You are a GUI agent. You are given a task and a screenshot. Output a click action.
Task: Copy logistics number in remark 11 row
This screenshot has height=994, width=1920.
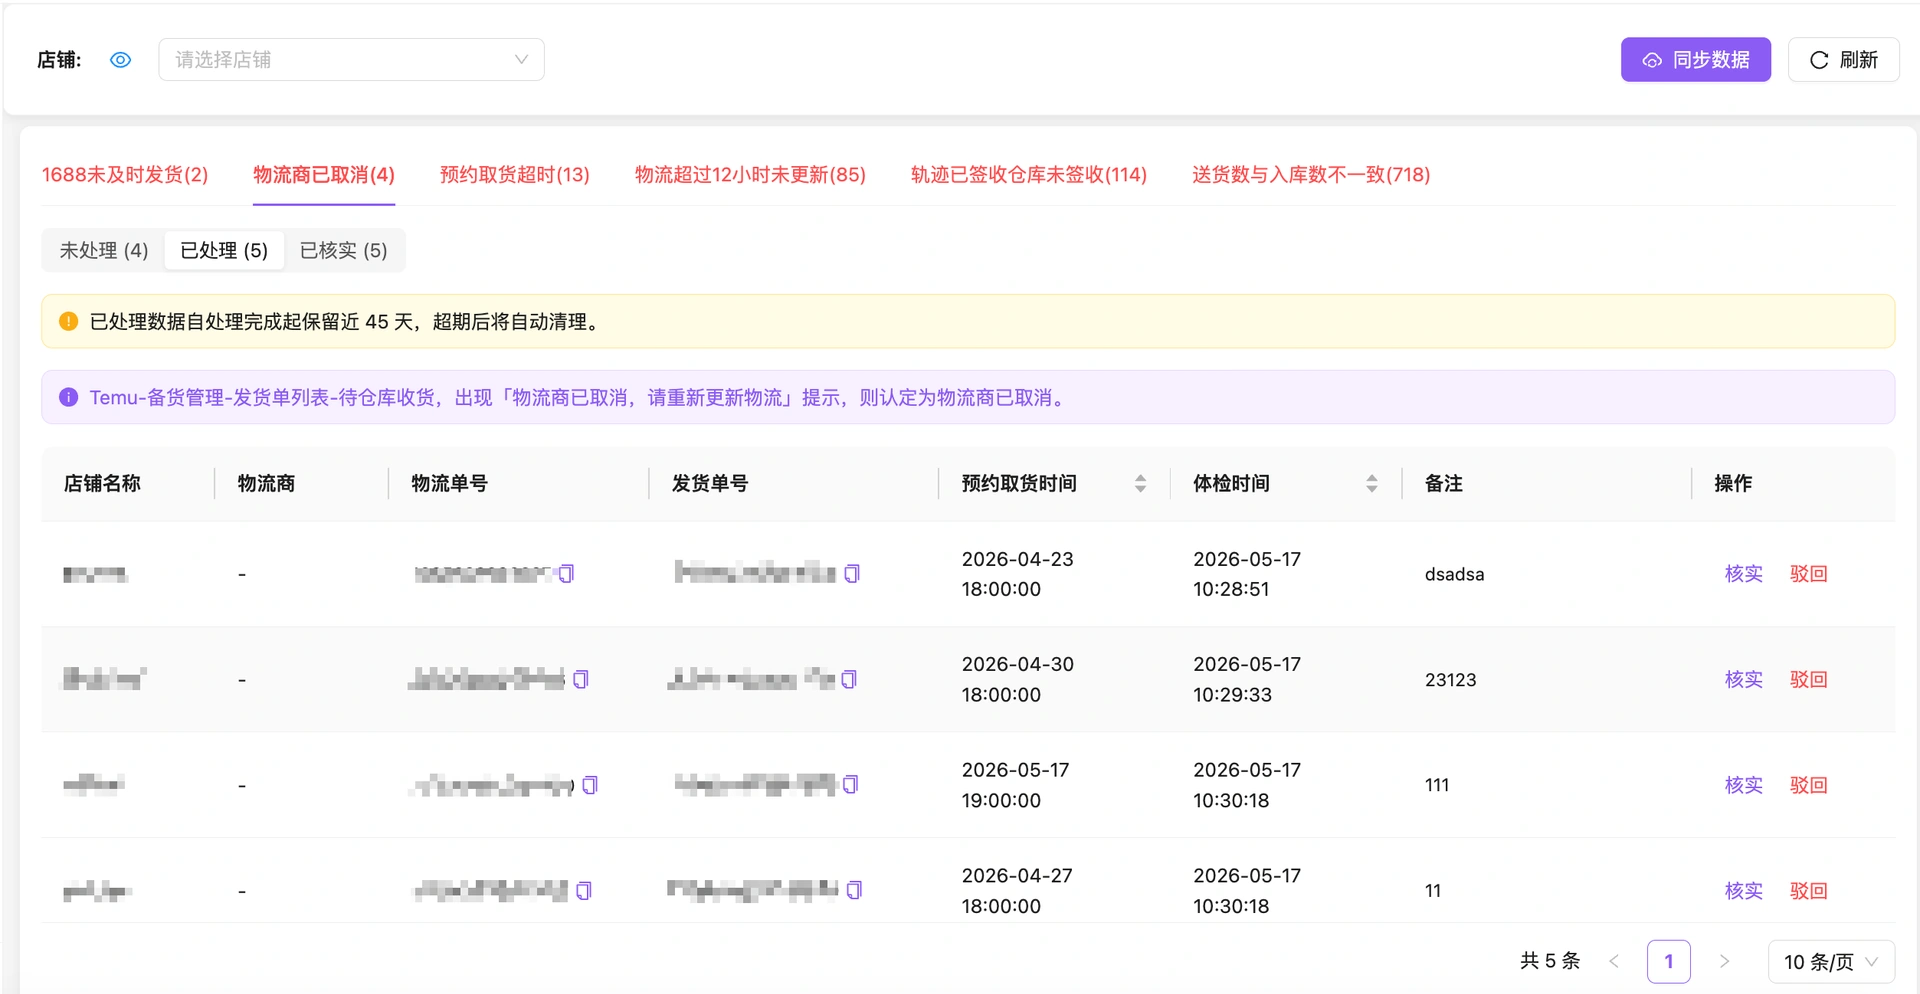pyautogui.click(x=584, y=890)
